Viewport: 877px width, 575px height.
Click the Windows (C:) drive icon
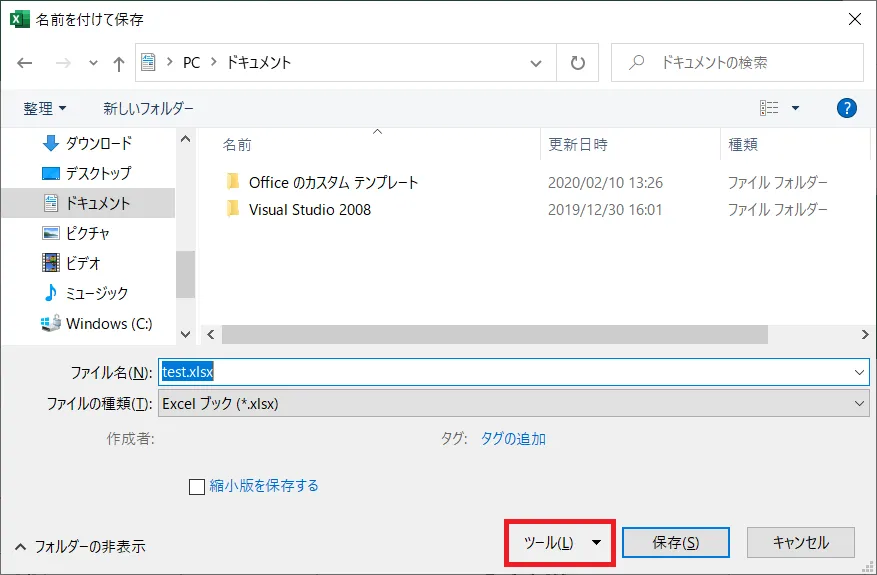[x=51, y=323]
